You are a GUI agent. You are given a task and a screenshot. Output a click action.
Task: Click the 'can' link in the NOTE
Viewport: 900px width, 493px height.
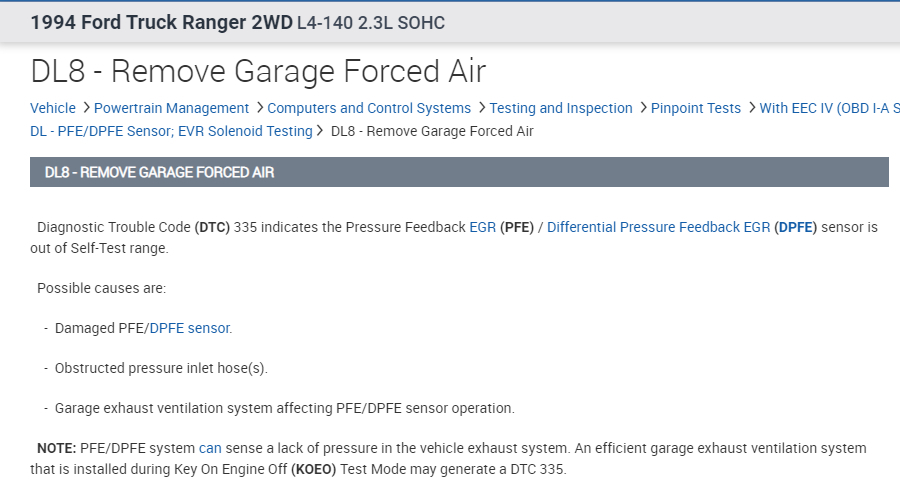tap(210, 448)
